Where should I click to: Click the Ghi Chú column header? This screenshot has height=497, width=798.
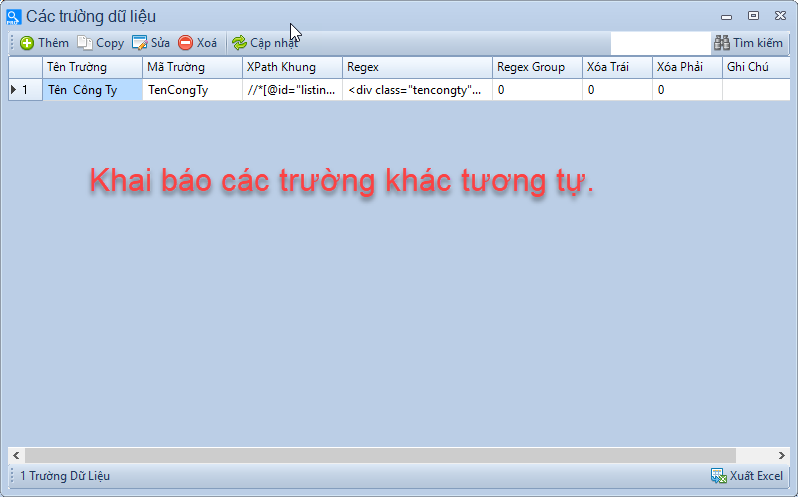pyautogui.click(x=756, y=67)
